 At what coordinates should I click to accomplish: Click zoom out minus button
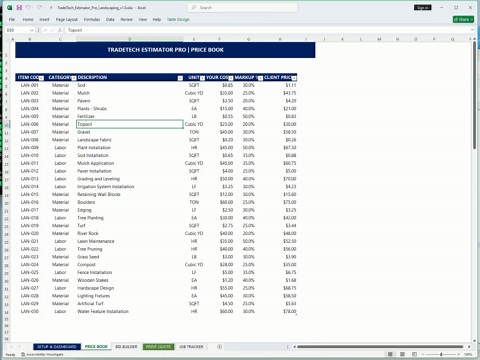[x=423, y=354]
